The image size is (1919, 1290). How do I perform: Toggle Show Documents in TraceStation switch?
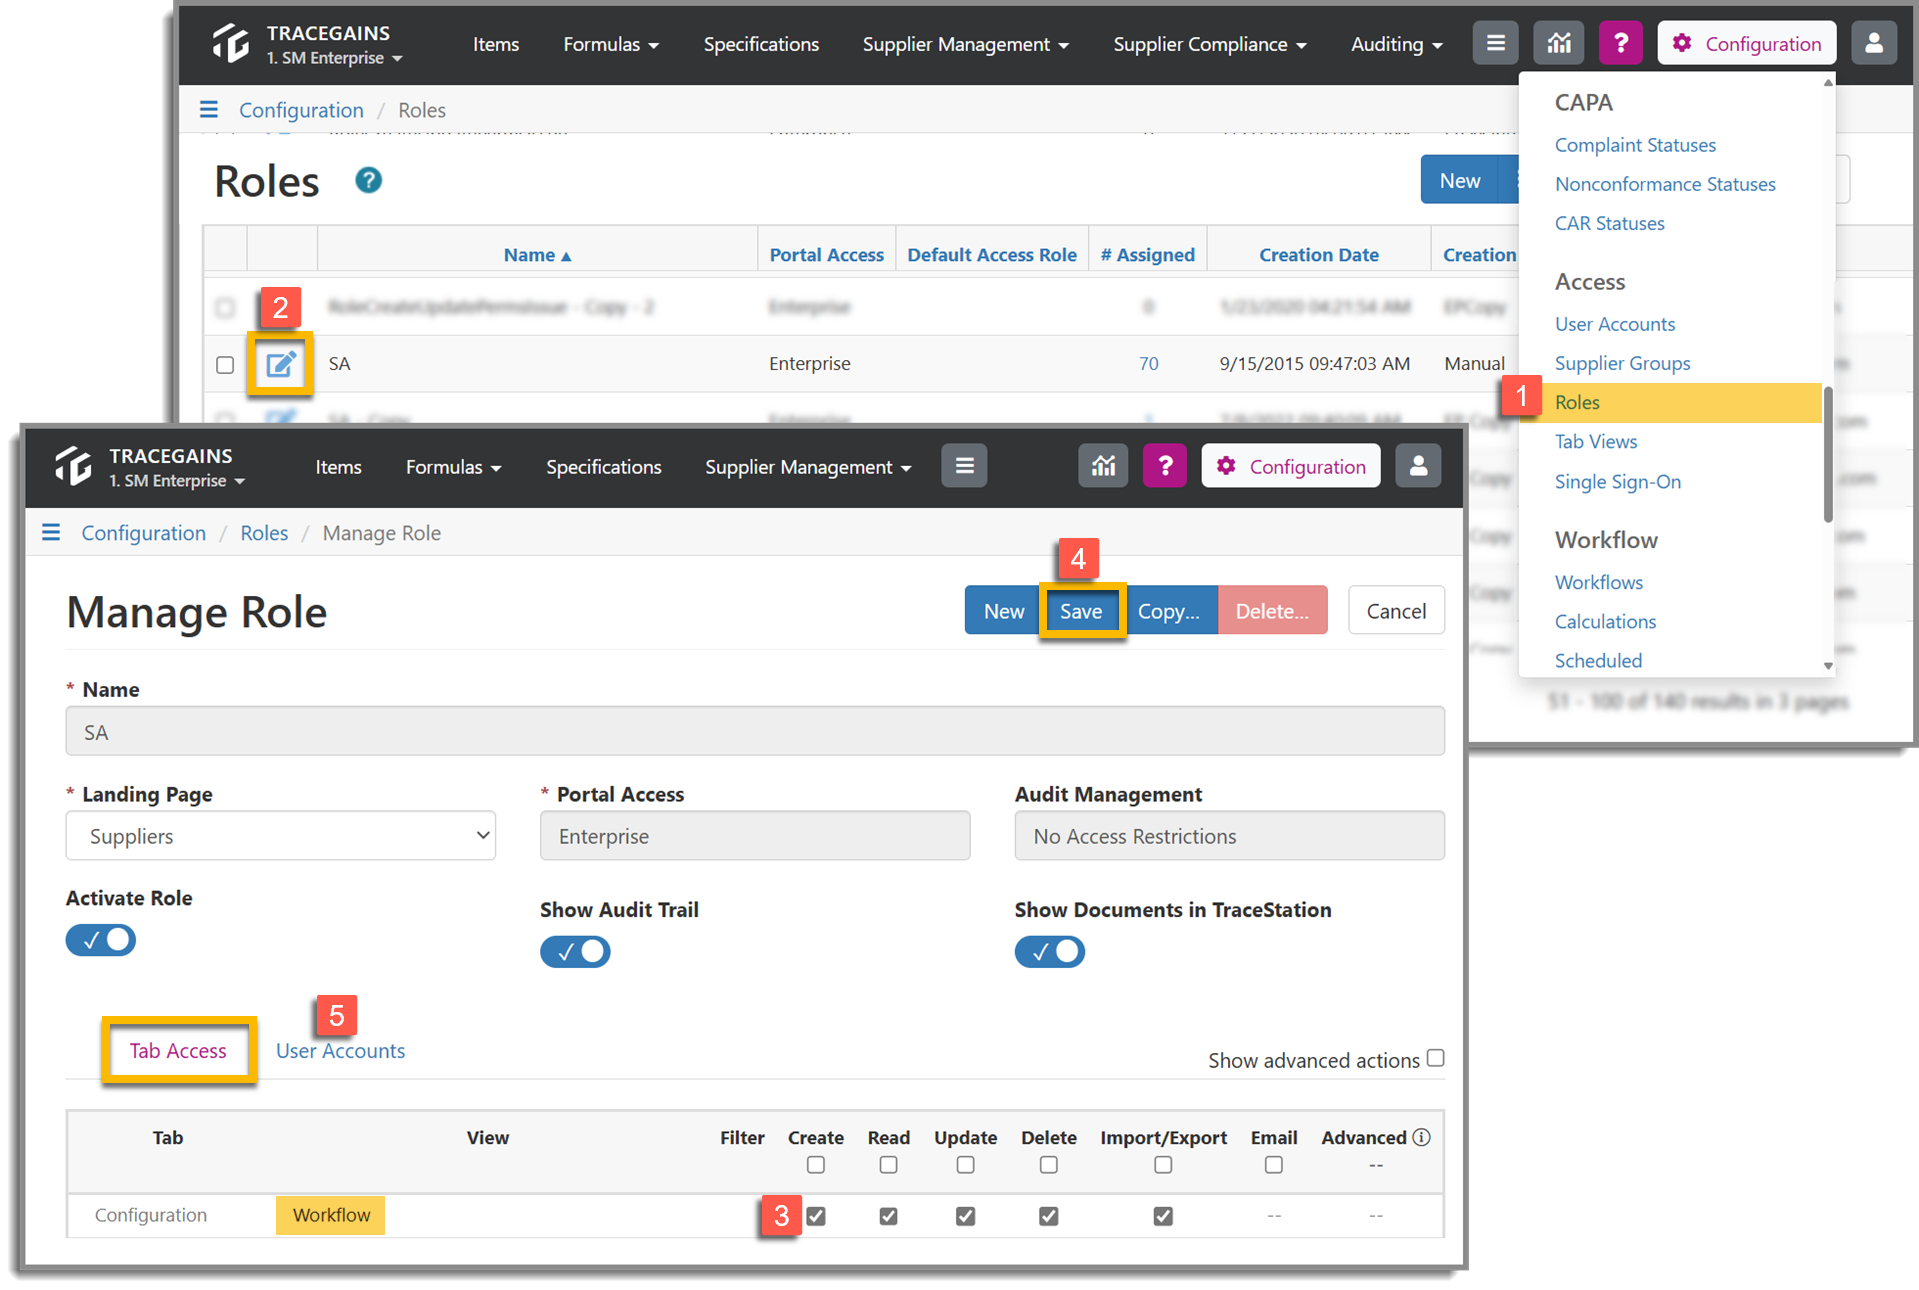click(1050, 952)
